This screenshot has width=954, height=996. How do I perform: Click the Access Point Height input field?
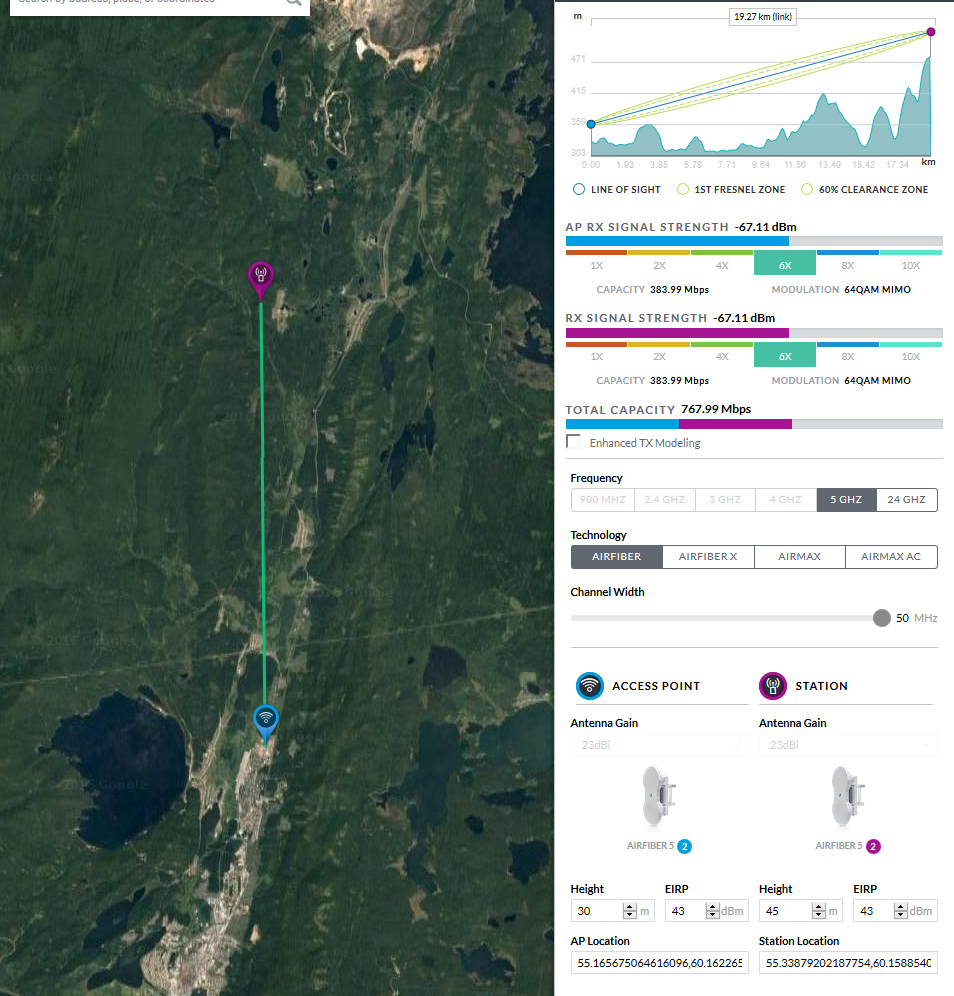coord(612,911)
